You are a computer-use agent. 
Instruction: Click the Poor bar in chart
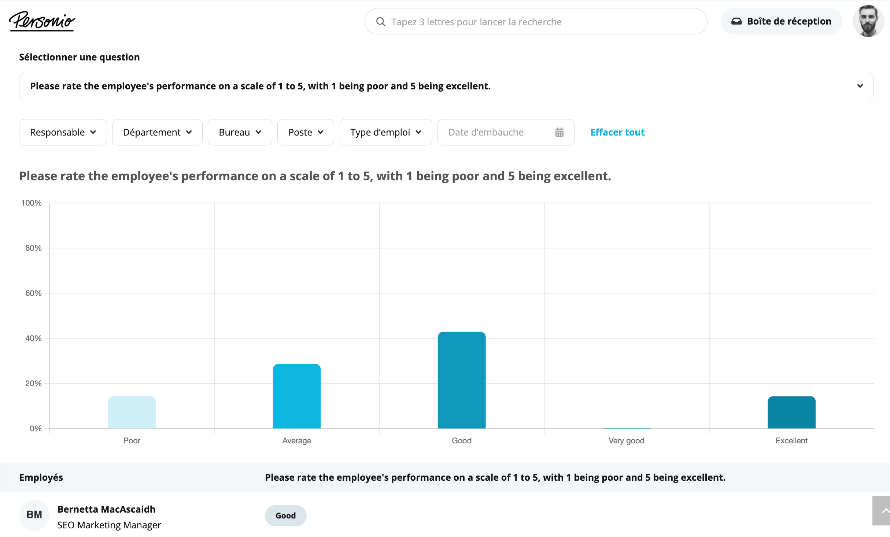point(132,412)
